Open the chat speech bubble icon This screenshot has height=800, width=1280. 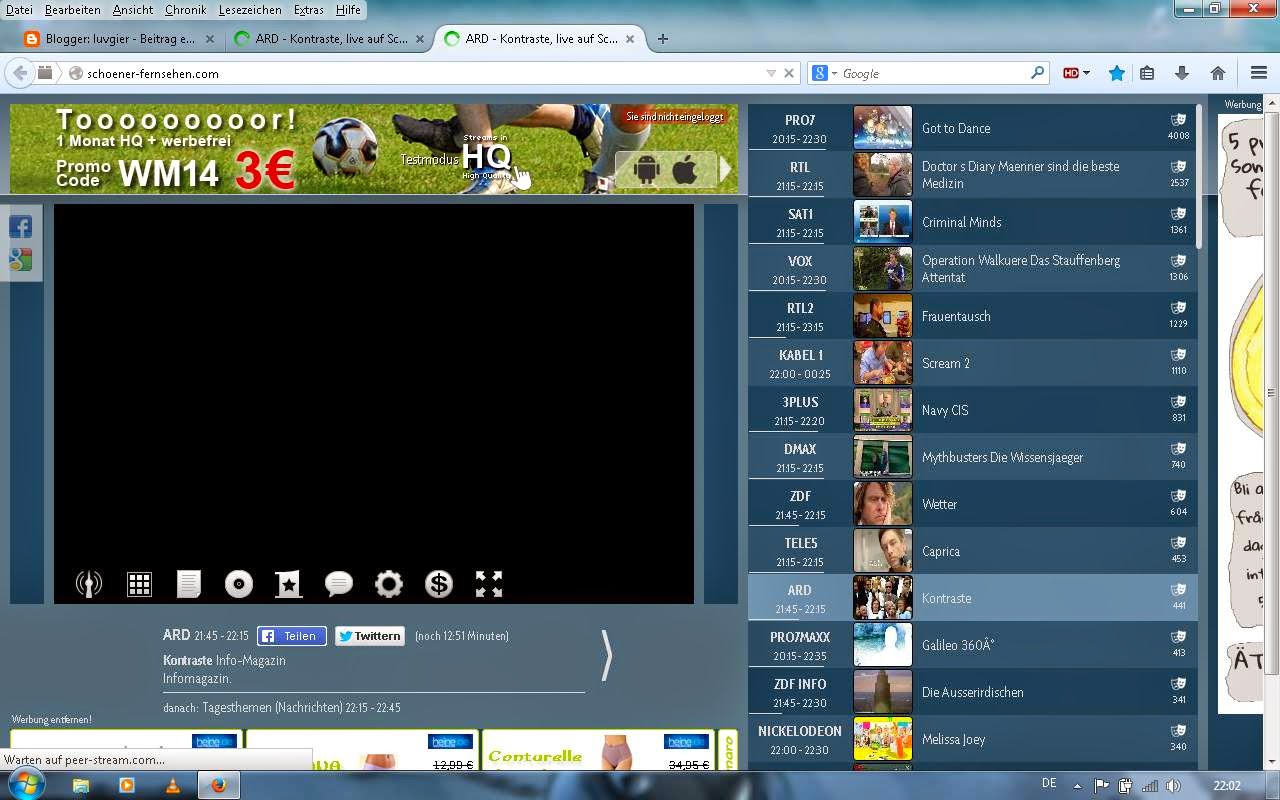pyautogui.click(x=339, y=584)
